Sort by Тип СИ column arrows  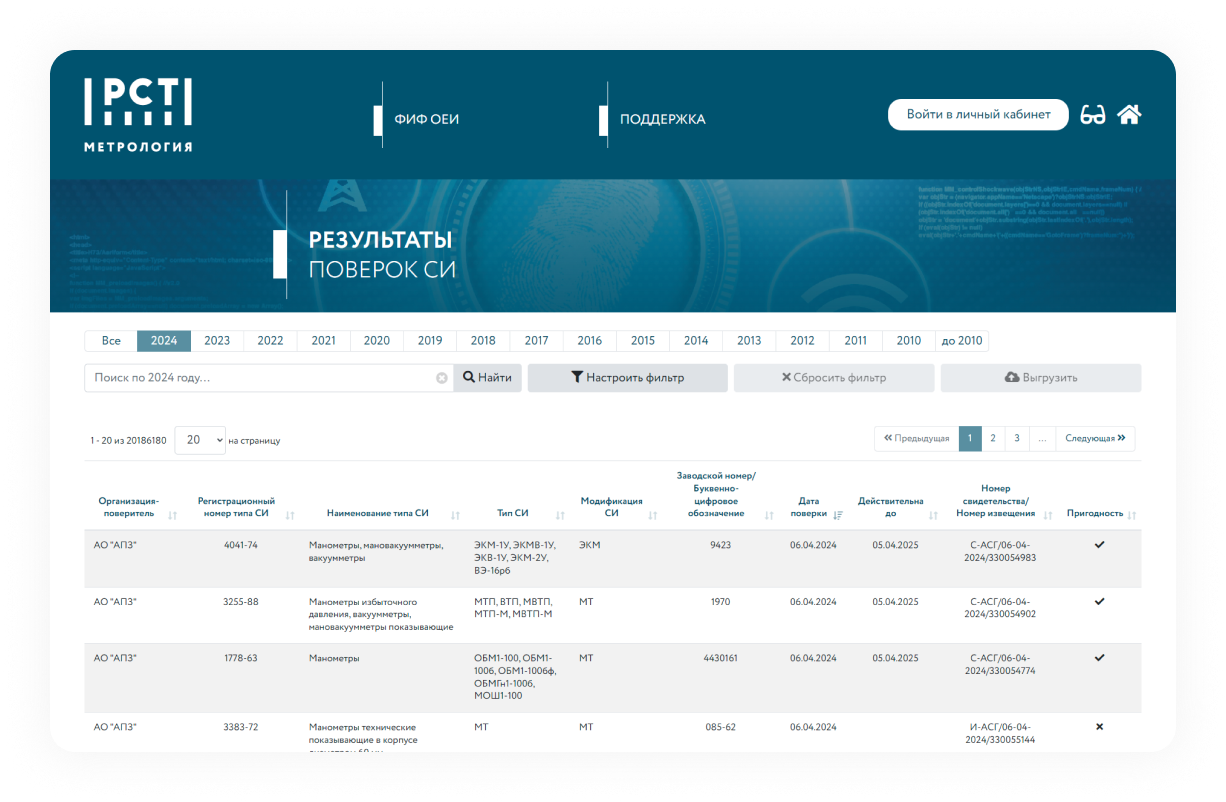click(x=560, y=515)
